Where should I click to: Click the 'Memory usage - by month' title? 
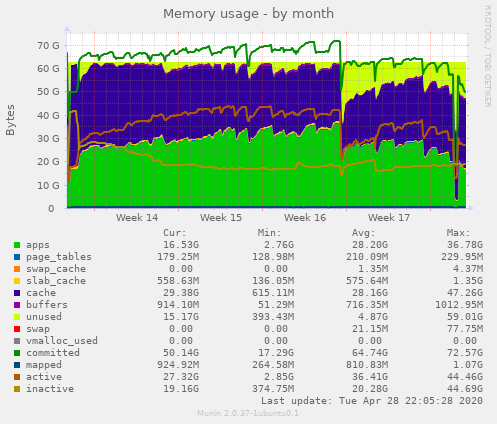tap(248, 14)
